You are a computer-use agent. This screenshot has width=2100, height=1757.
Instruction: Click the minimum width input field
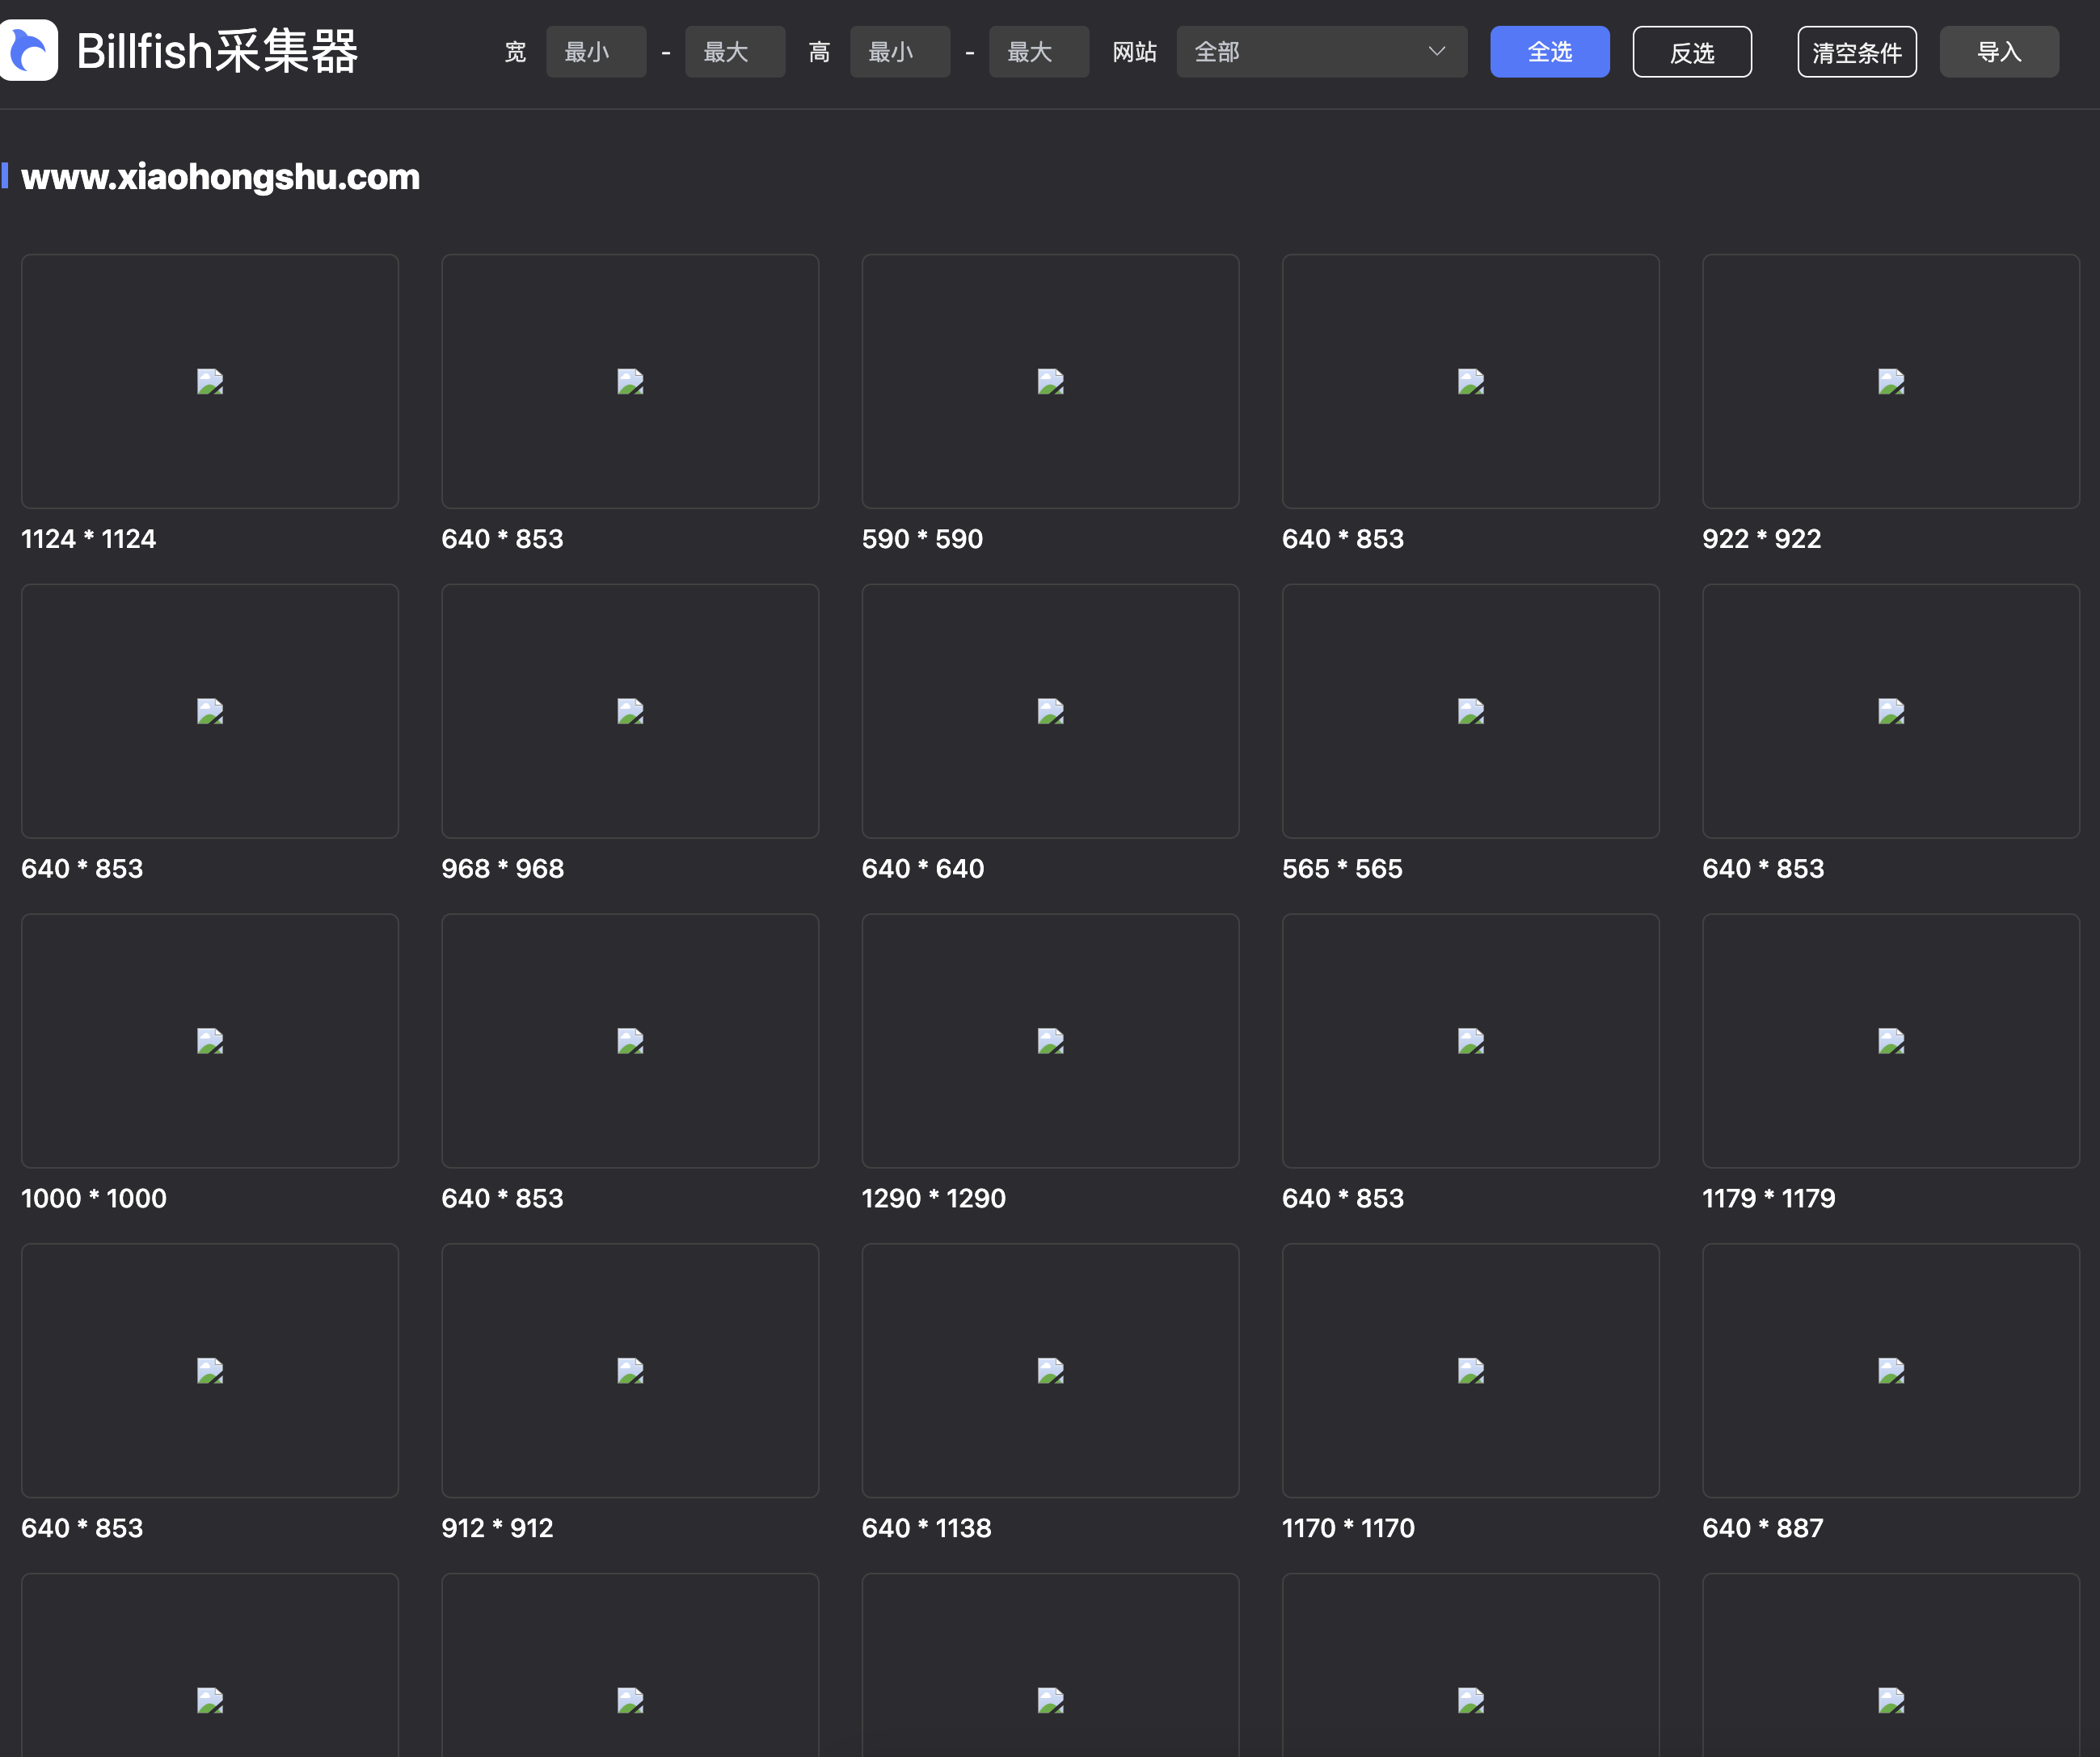(596, 52)
